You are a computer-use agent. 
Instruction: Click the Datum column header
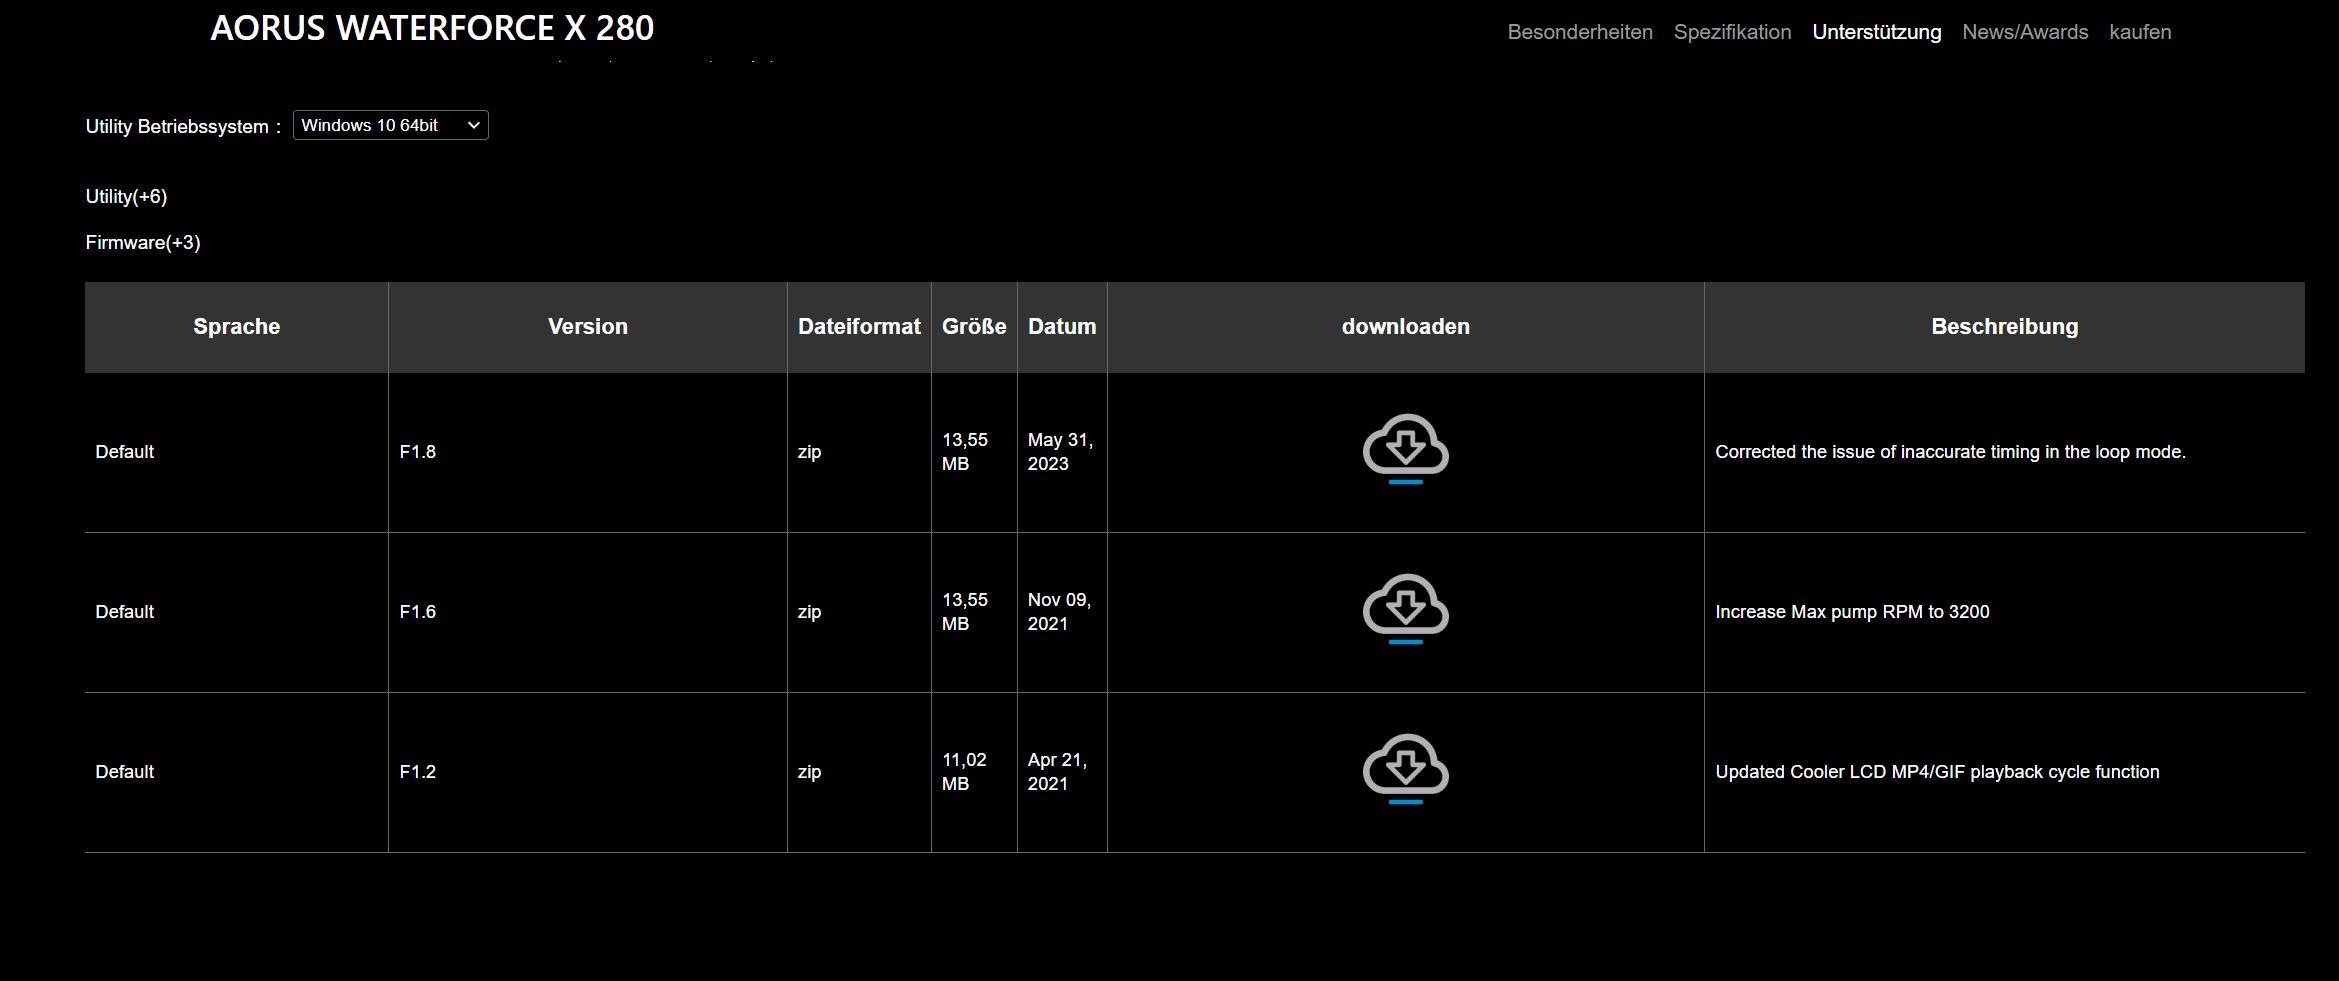pyautogui.click(x=1062, y=326)
